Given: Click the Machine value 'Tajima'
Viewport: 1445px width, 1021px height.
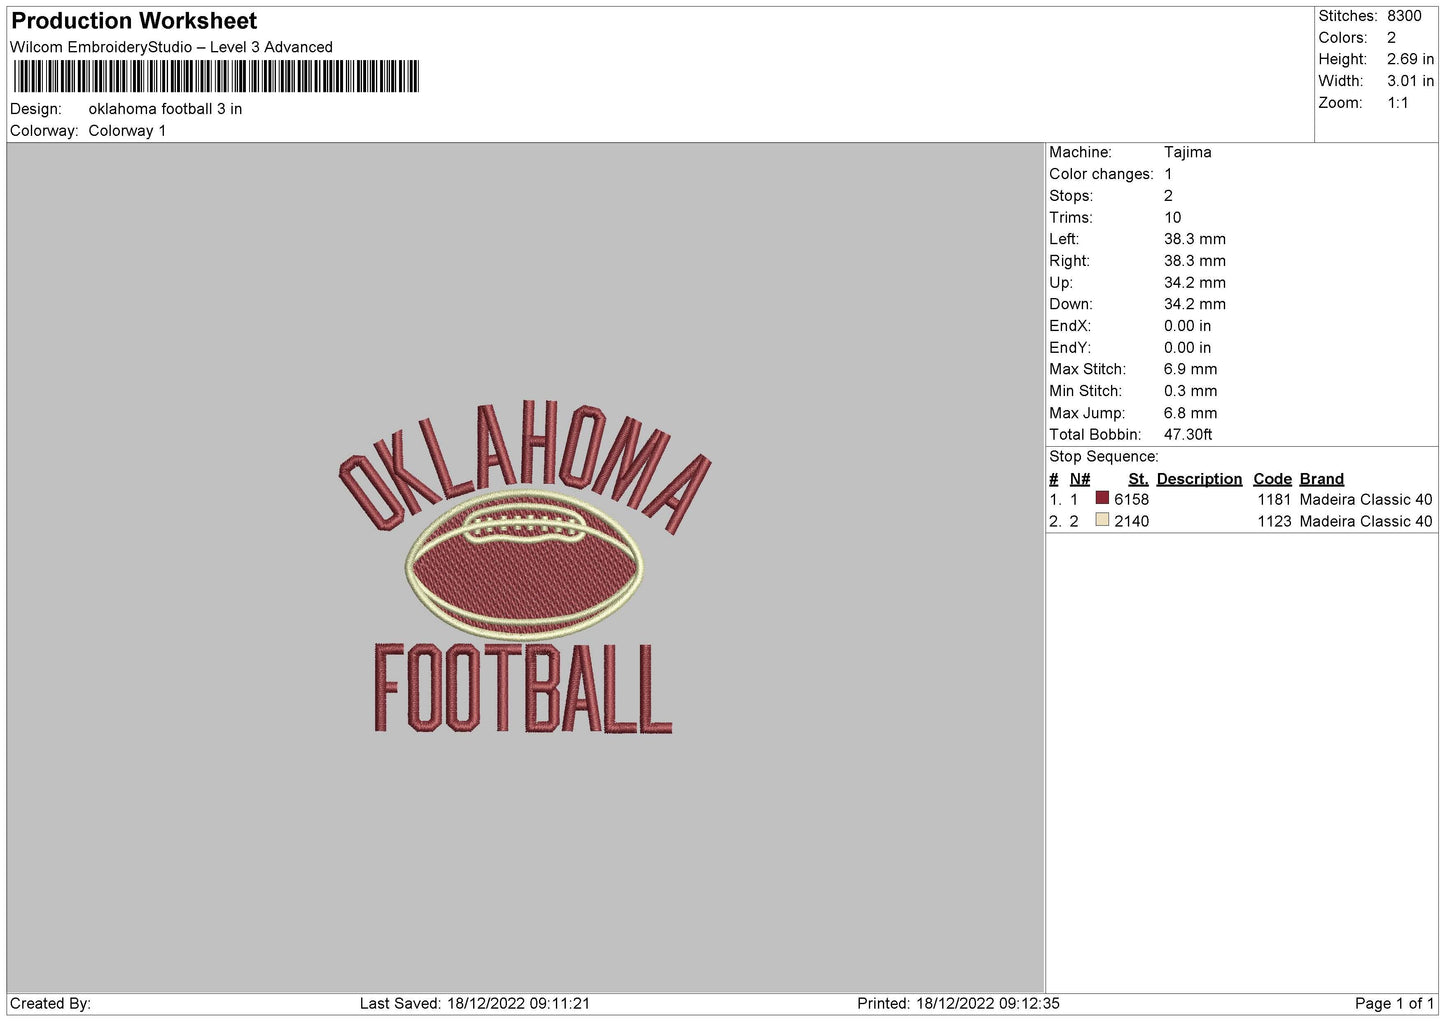Looking at the screenshot, I should coord(1187,152).
